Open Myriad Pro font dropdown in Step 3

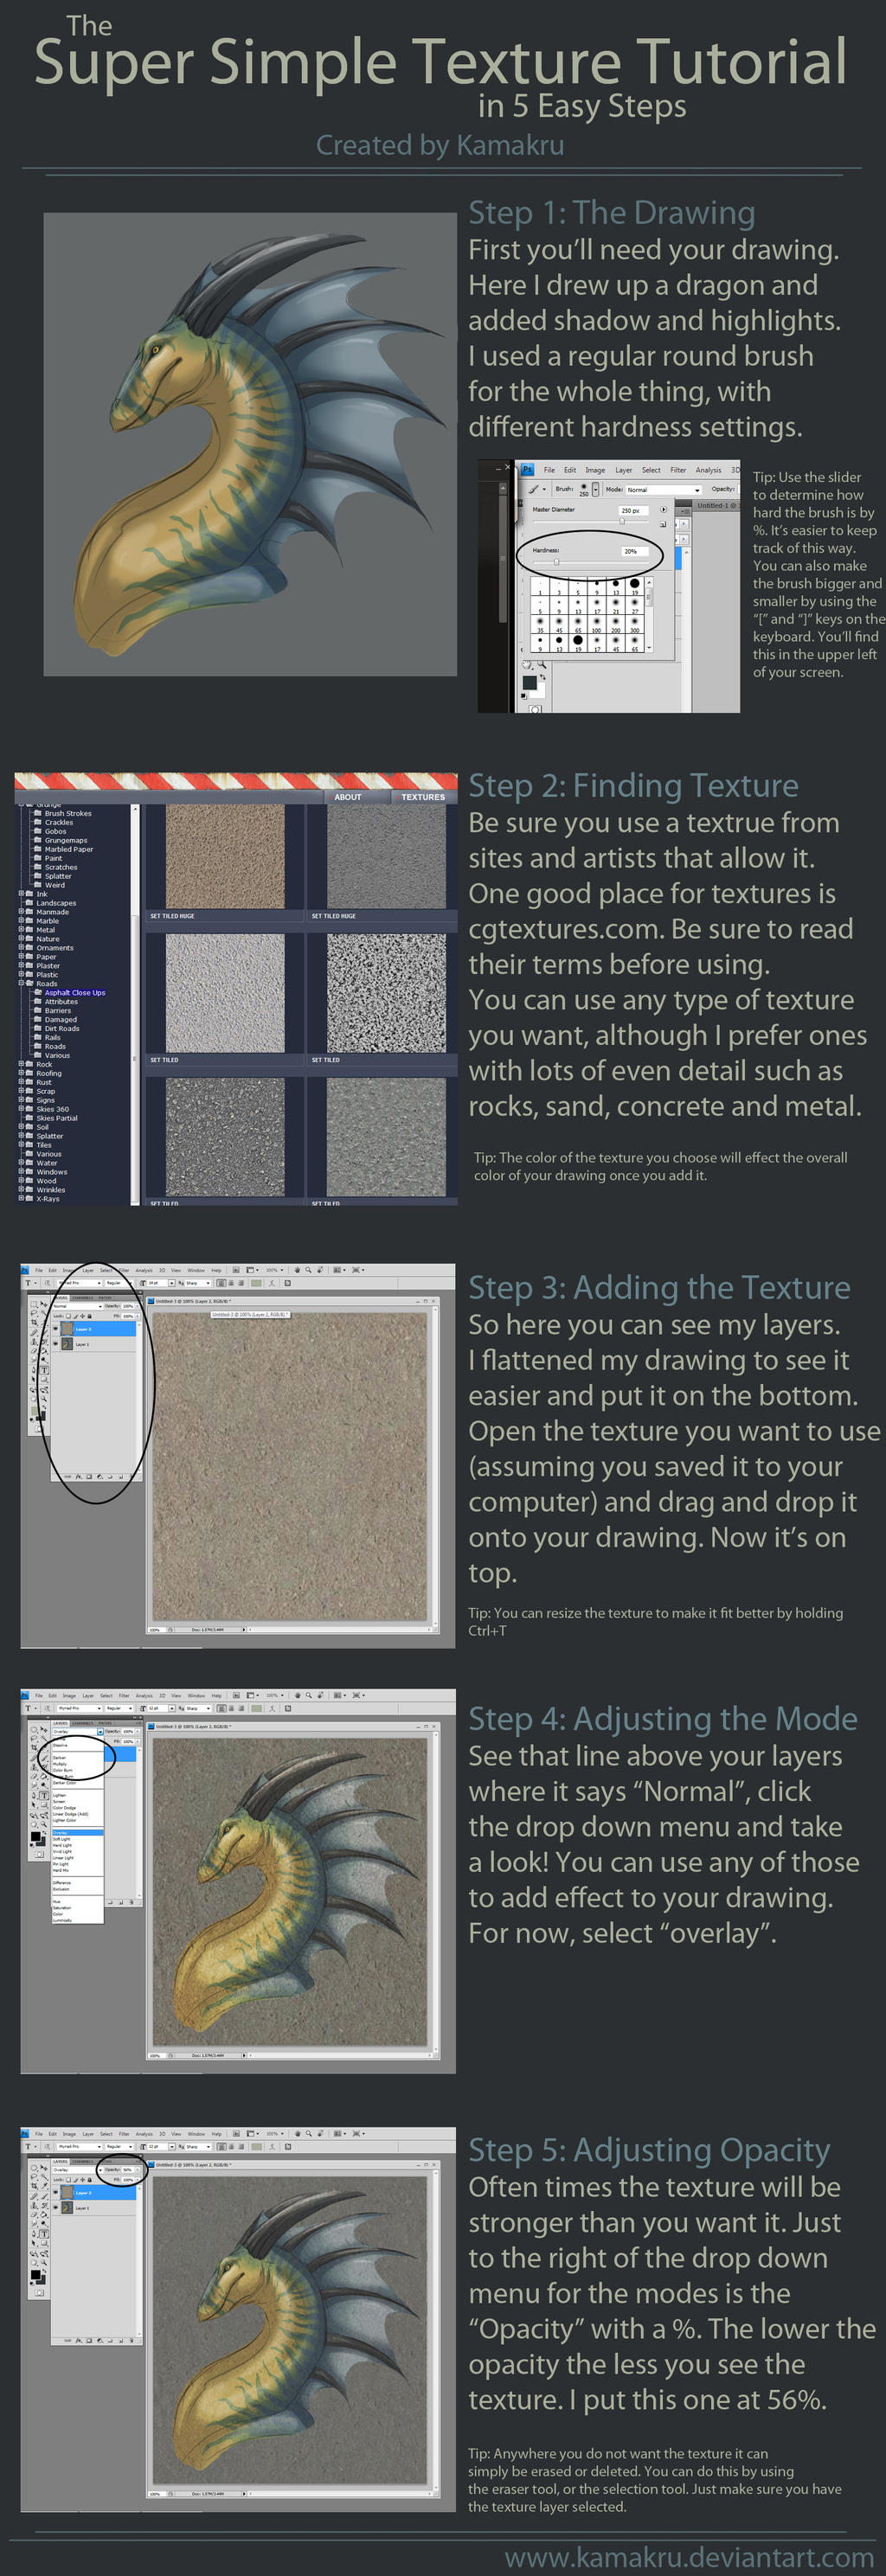pos(79,1284)
